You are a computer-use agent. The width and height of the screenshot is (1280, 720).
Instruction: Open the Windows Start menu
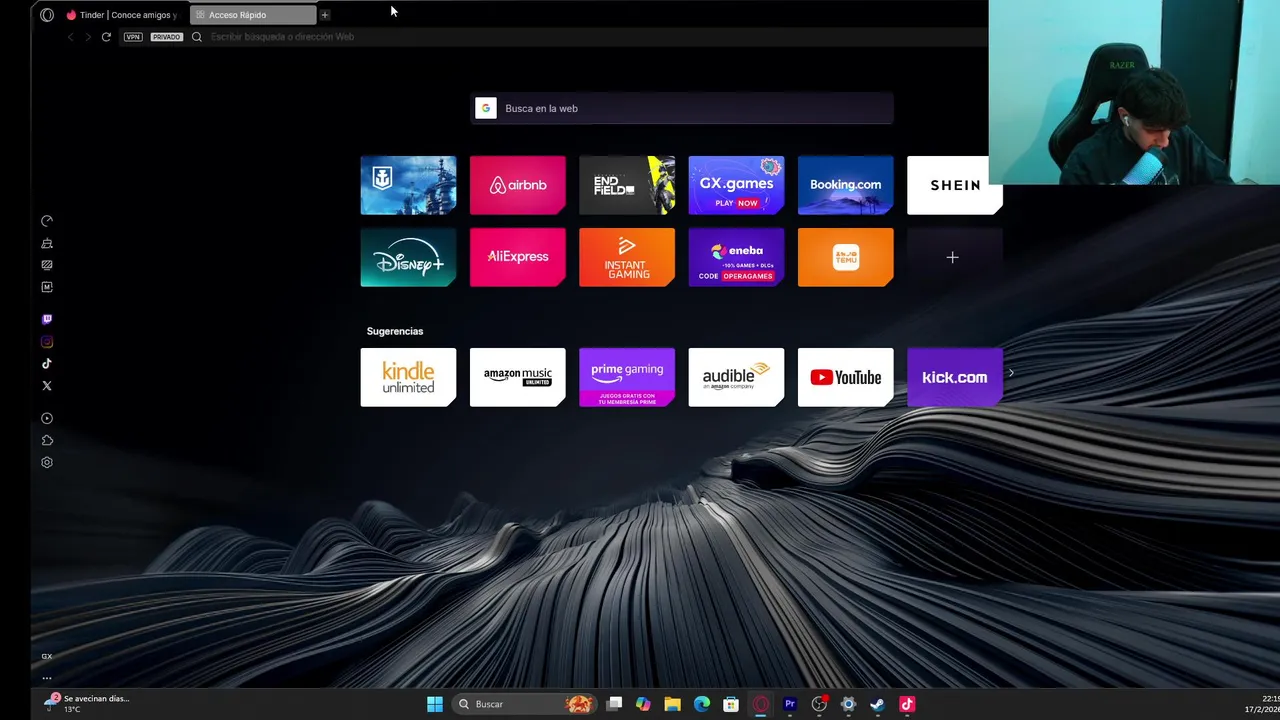(435, 704)
